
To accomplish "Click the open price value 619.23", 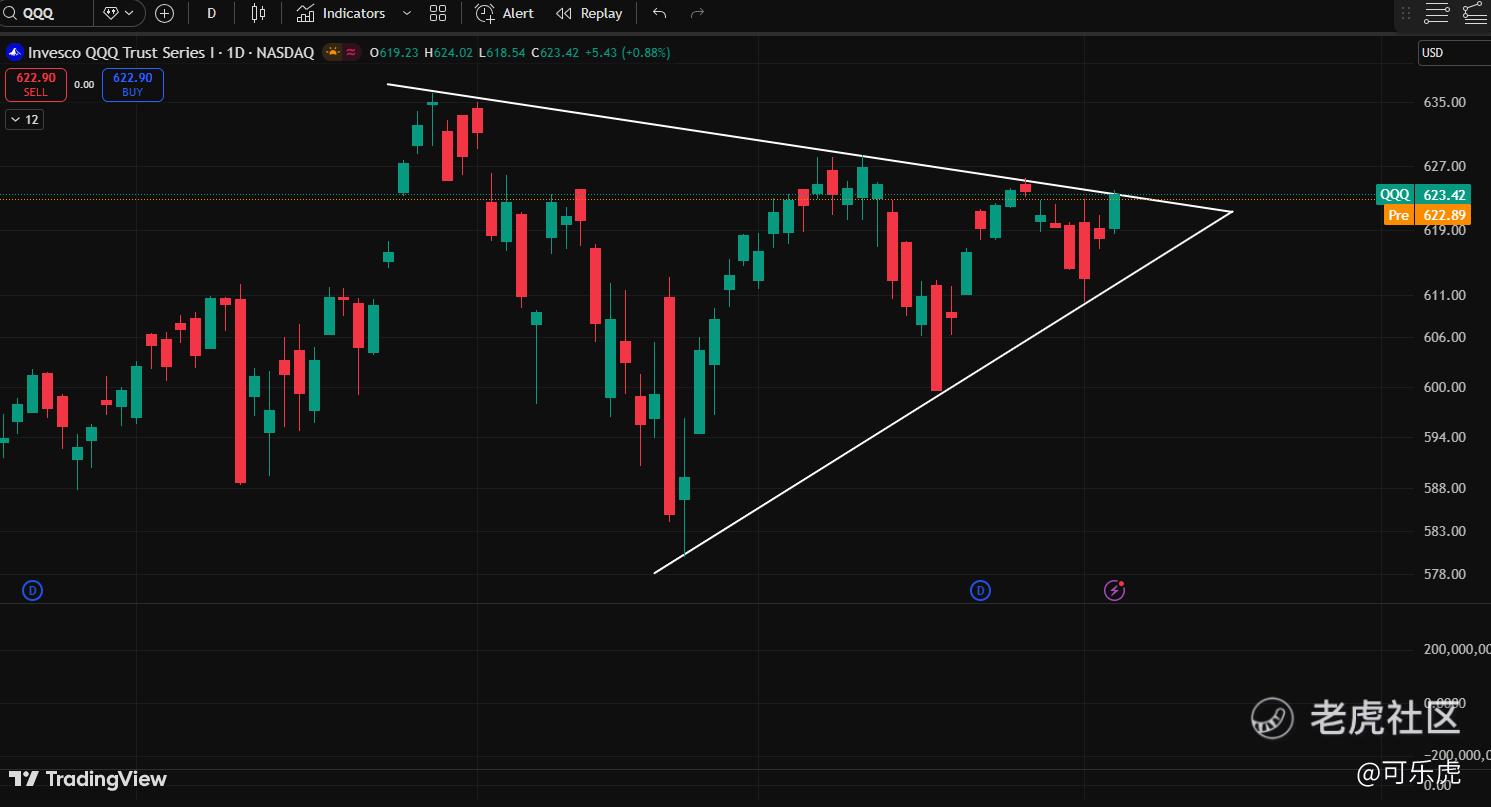I will point(399,53).
